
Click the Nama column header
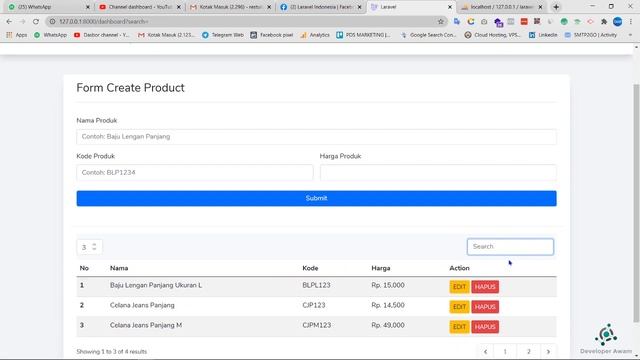click(119, 268)
